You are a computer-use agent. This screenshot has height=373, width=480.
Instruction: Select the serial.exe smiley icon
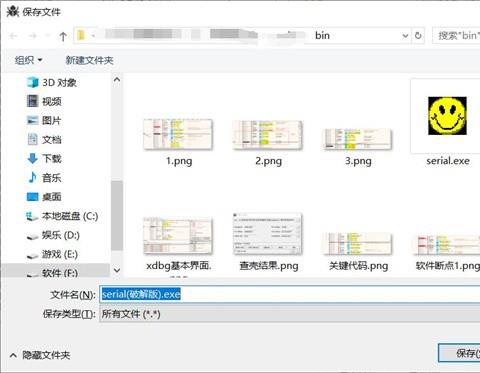447,116
